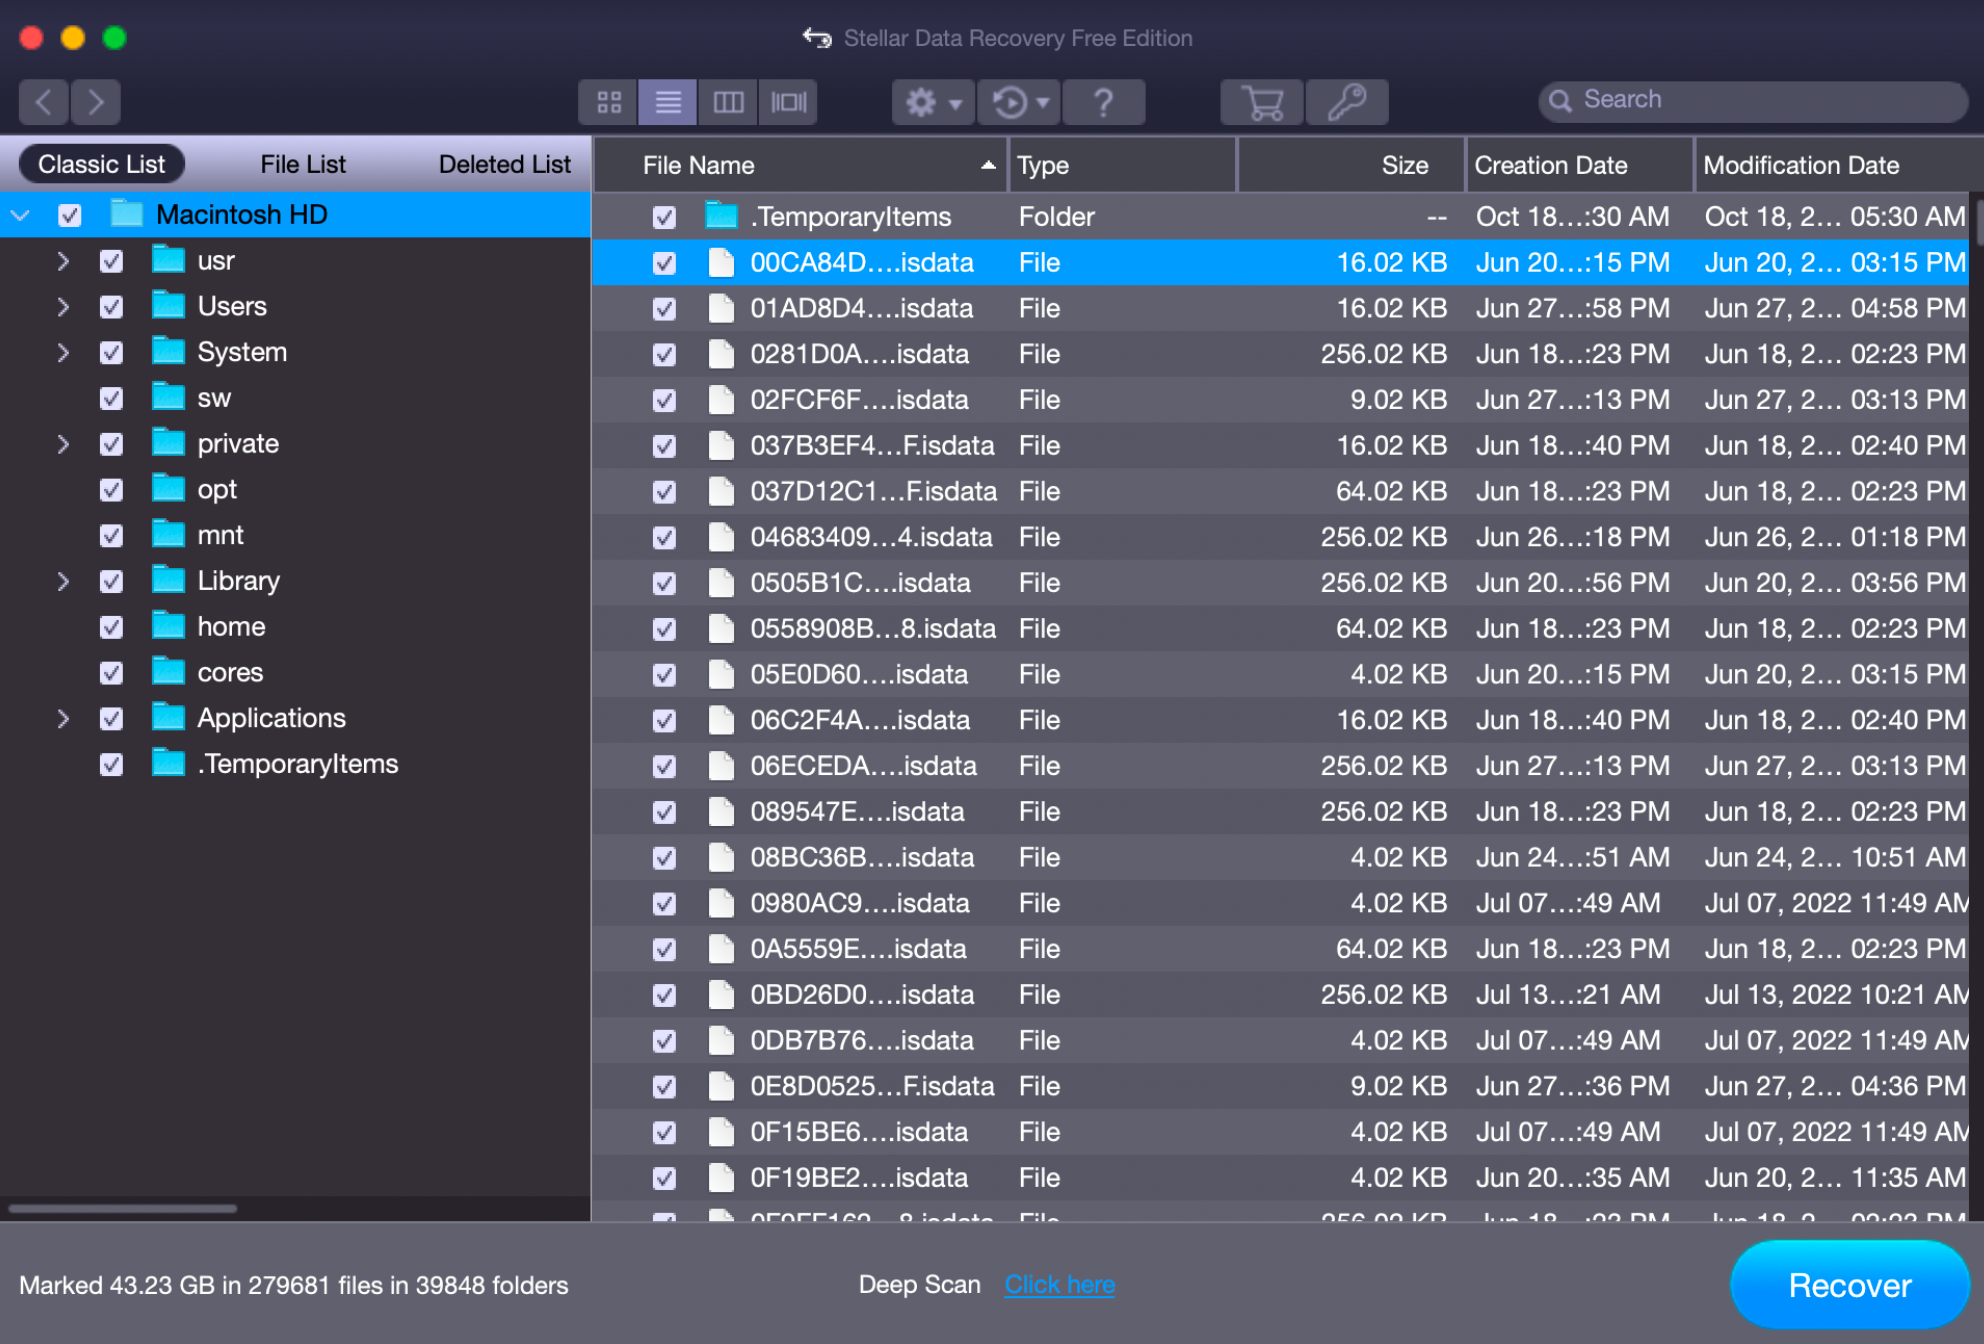Uncheck the usr folder checkbox
The height and width of the screenshot is (1344, 1984).
[x=111, y=261]
